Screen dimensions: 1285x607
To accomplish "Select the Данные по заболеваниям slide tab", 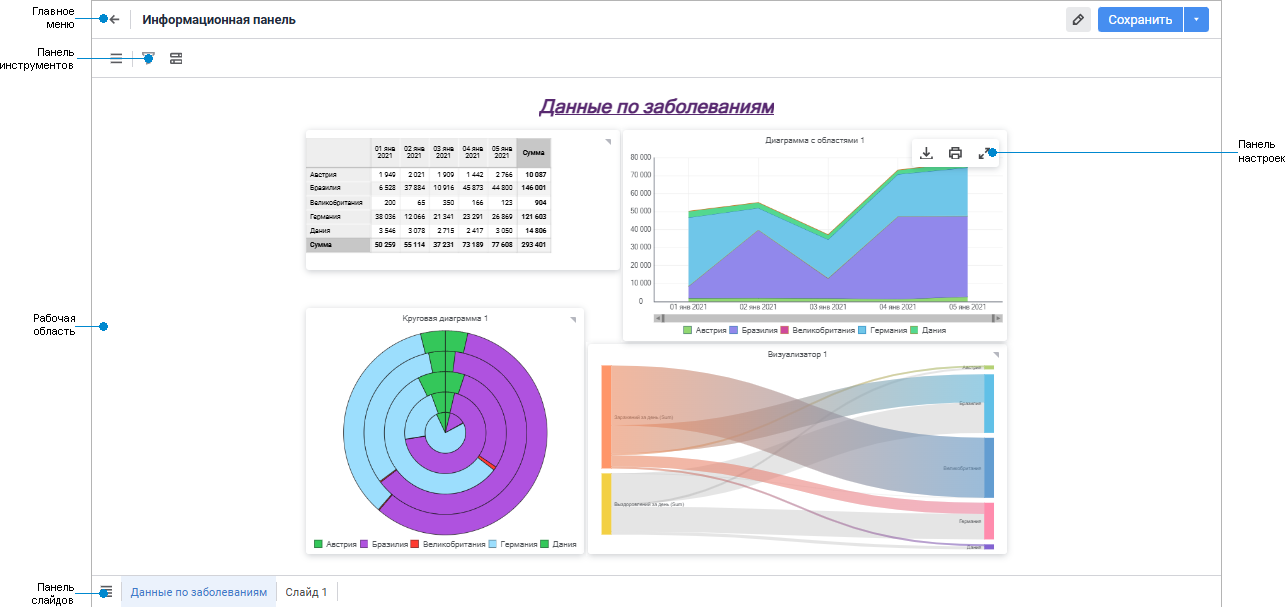I will [x=199, y=592].
